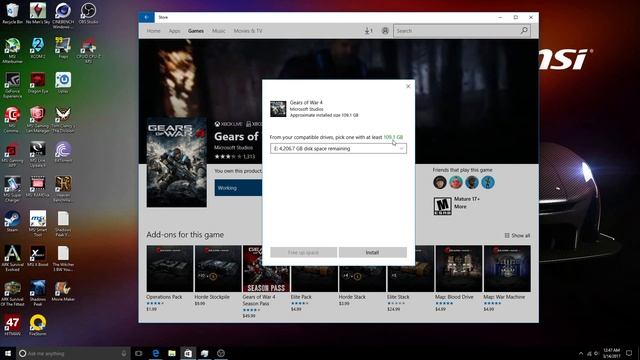This screenshot has height=360, width=640.
Task: Open Gears of War 4 Season Pass thumbnail
Action: tap(266, 268)
